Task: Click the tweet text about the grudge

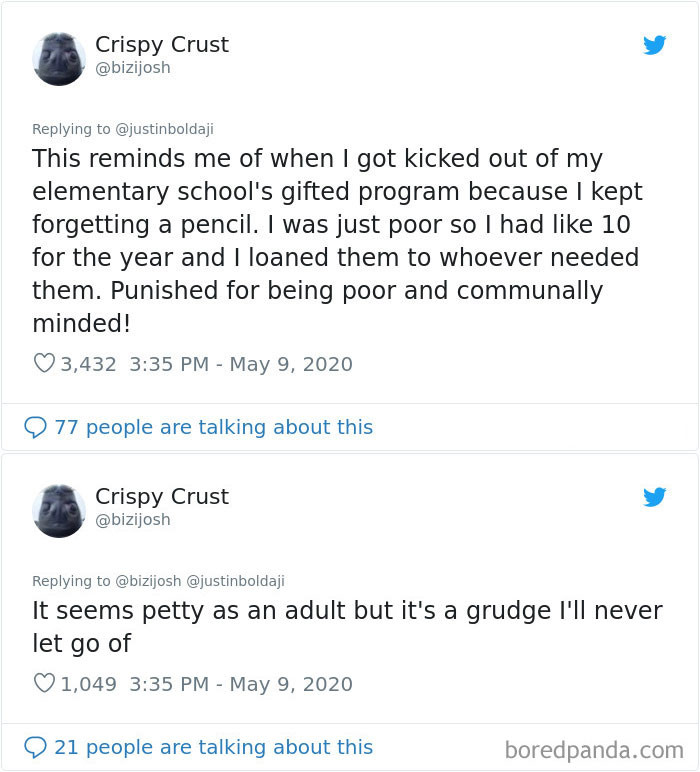Action: 346,625
